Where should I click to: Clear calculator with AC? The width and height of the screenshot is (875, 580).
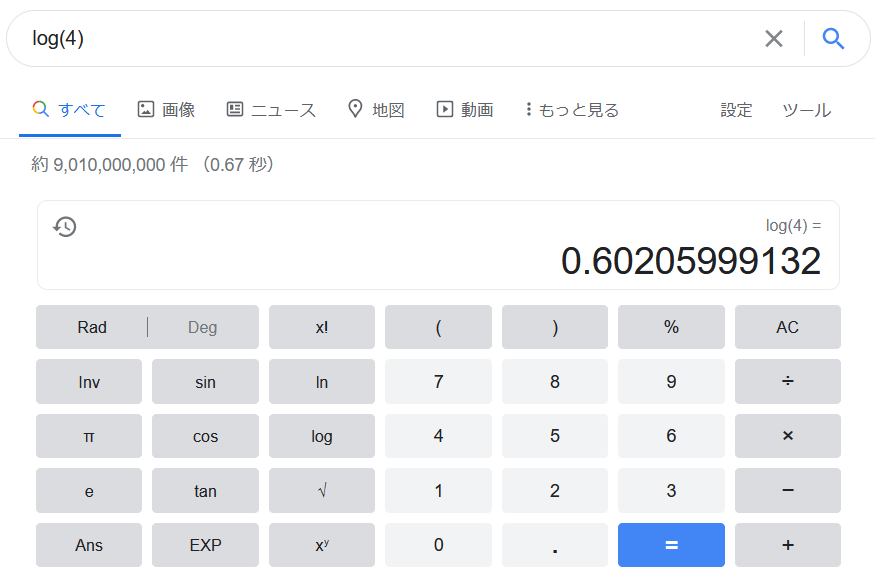787,327
